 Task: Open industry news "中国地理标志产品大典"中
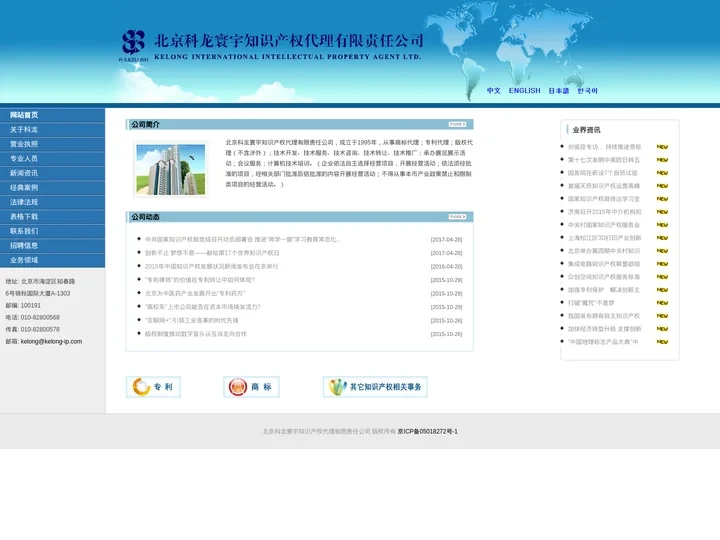point(603,342)
